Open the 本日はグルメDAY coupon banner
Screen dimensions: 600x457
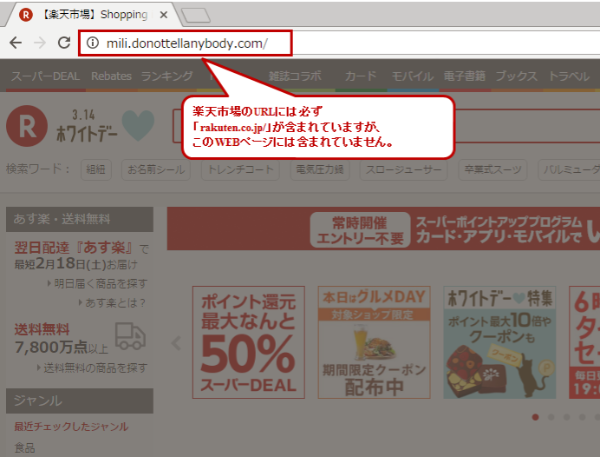[x=374, y=343]
